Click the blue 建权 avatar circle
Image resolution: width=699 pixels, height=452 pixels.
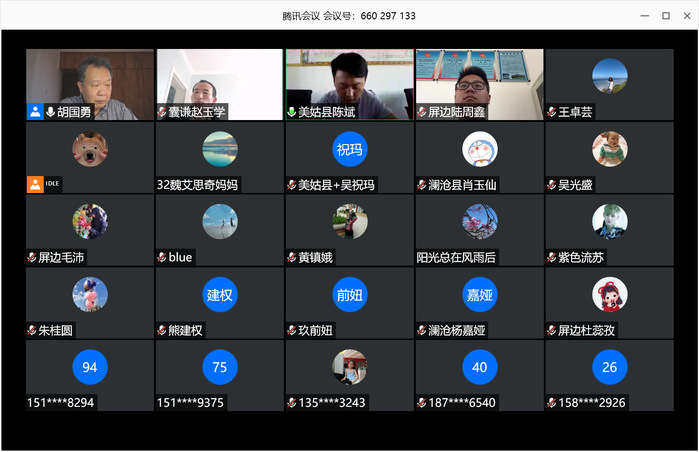(x=220, y=294)
